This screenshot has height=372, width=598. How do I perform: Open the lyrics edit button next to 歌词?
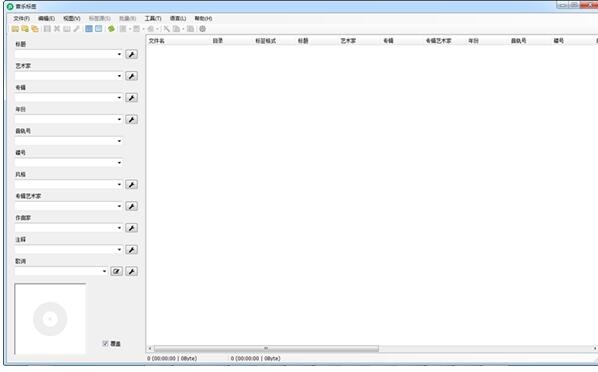pos(116,271)
